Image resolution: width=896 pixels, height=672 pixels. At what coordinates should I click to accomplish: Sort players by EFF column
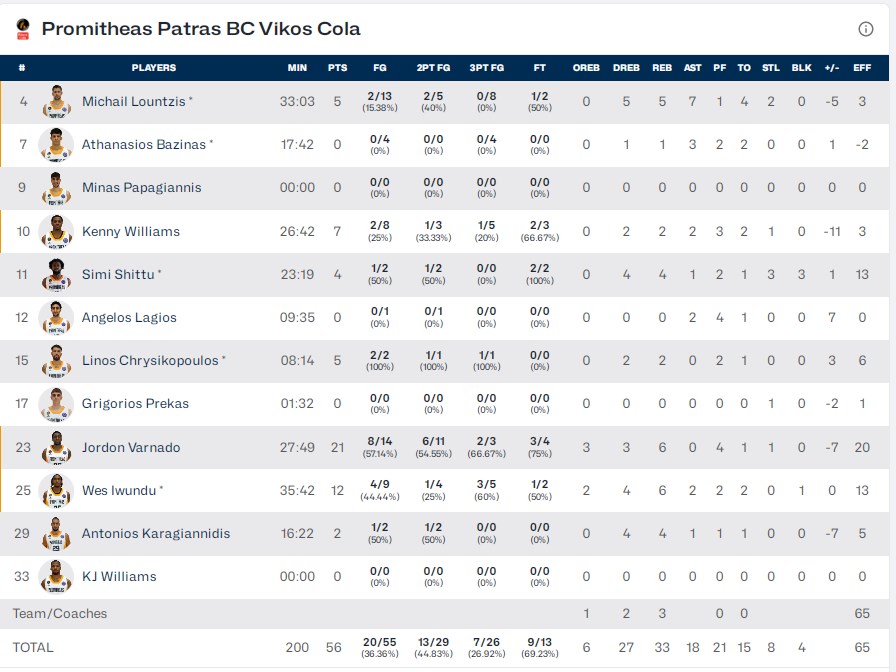862,68
